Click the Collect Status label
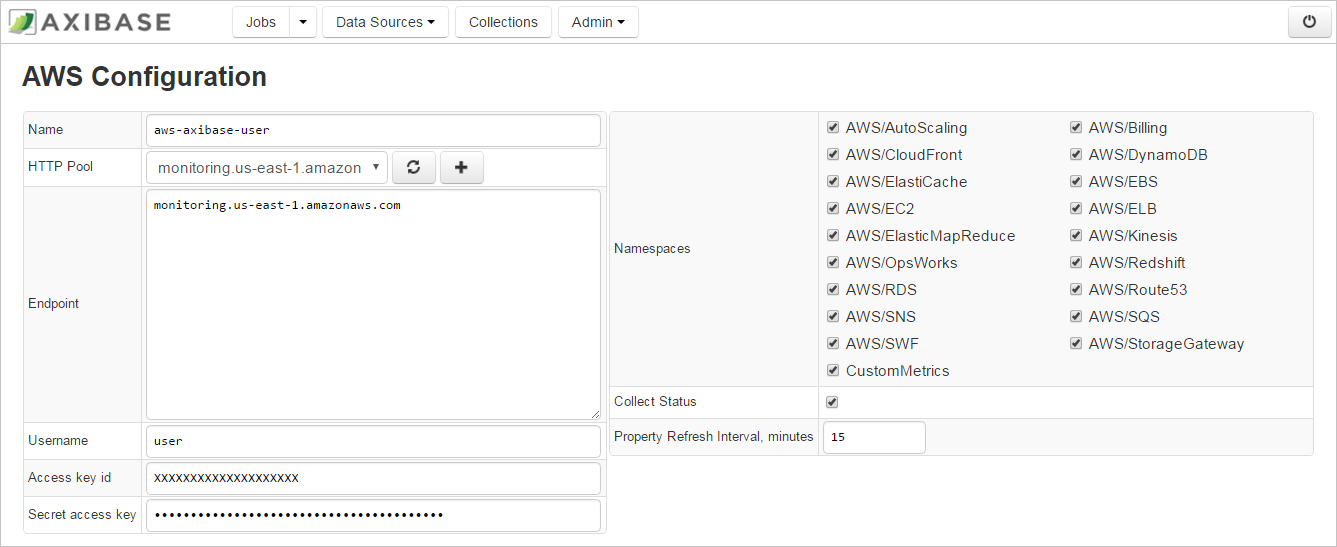Image resolution: width=1337 pixels, height=547 pixels. click(655, 402)
